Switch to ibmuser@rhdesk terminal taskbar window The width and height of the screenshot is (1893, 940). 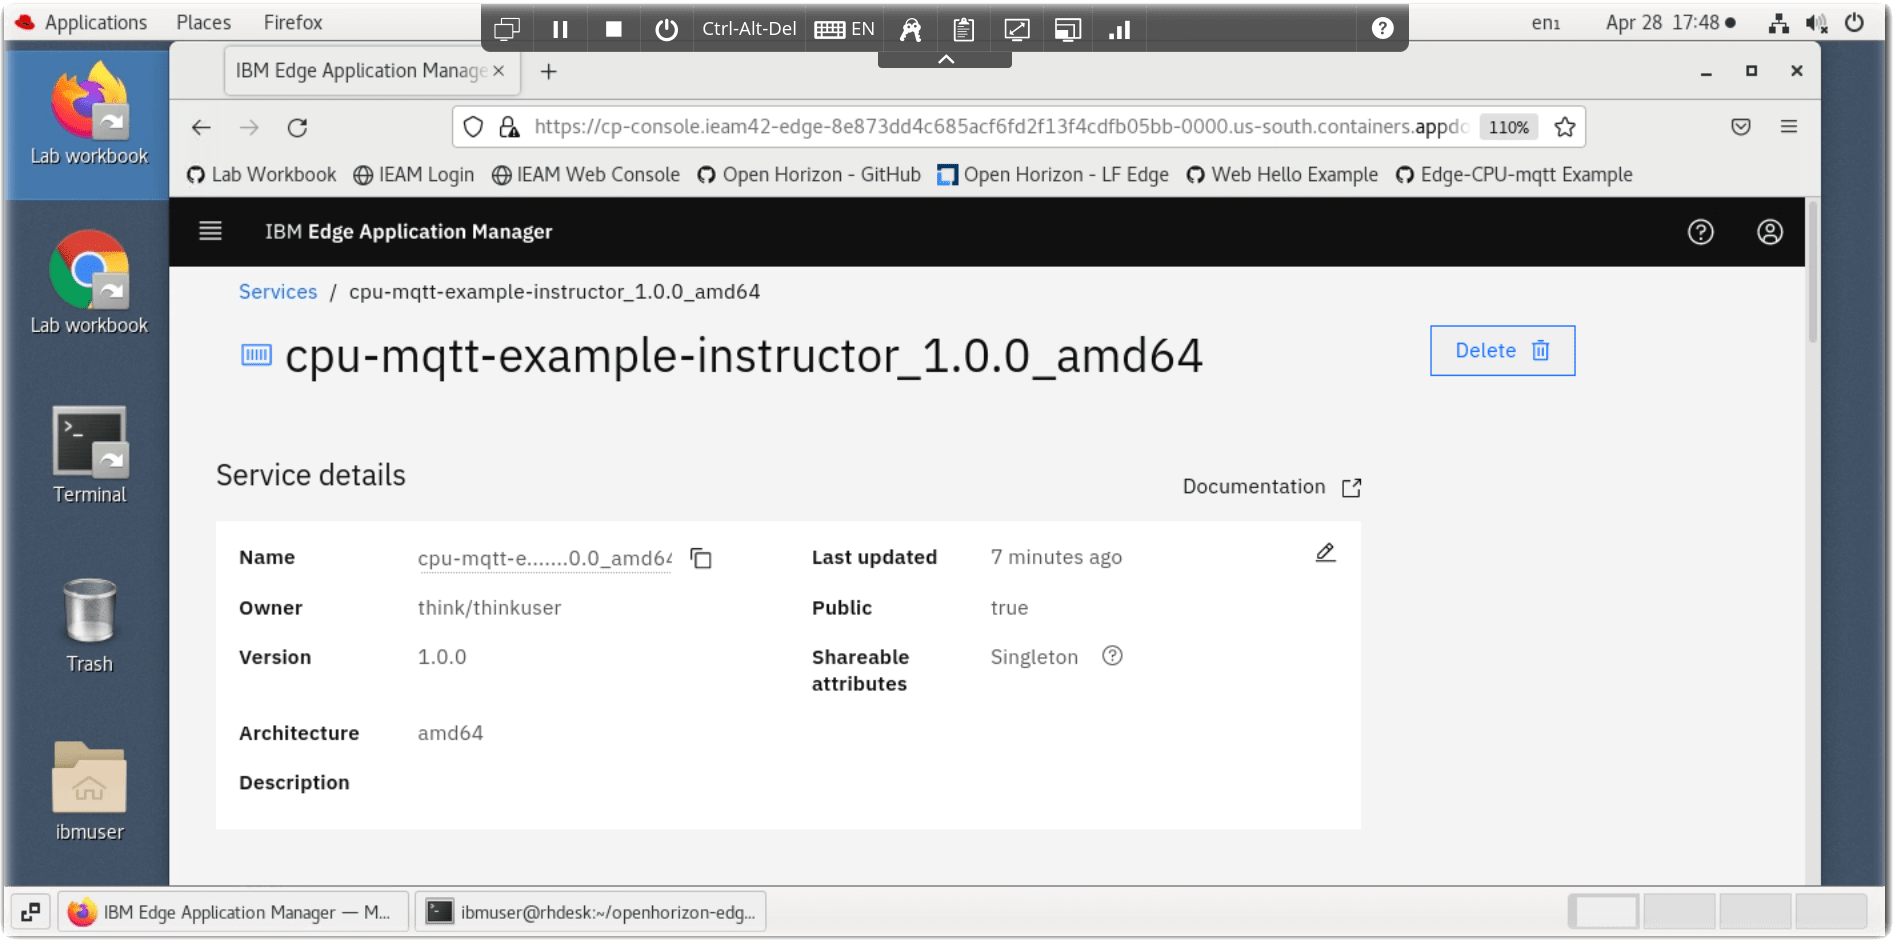(x=590, y=912)
